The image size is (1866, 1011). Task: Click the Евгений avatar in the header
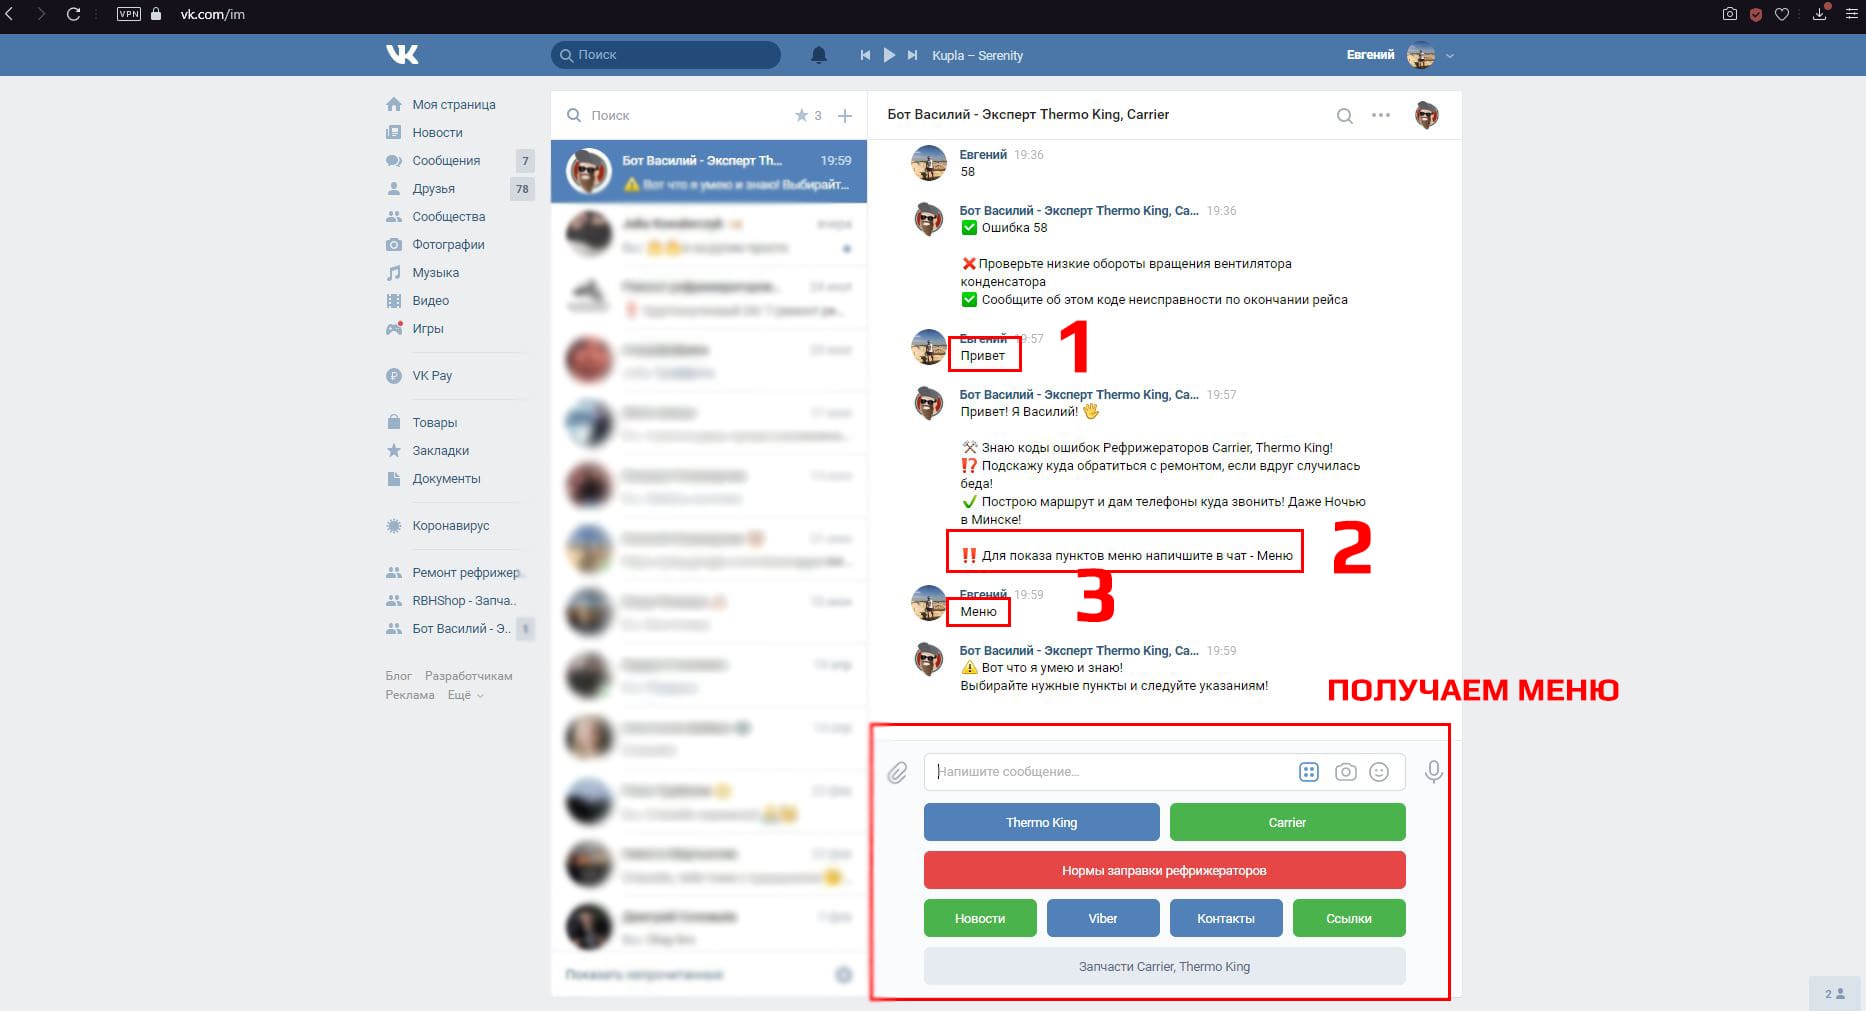click(x=1421, y=55)
